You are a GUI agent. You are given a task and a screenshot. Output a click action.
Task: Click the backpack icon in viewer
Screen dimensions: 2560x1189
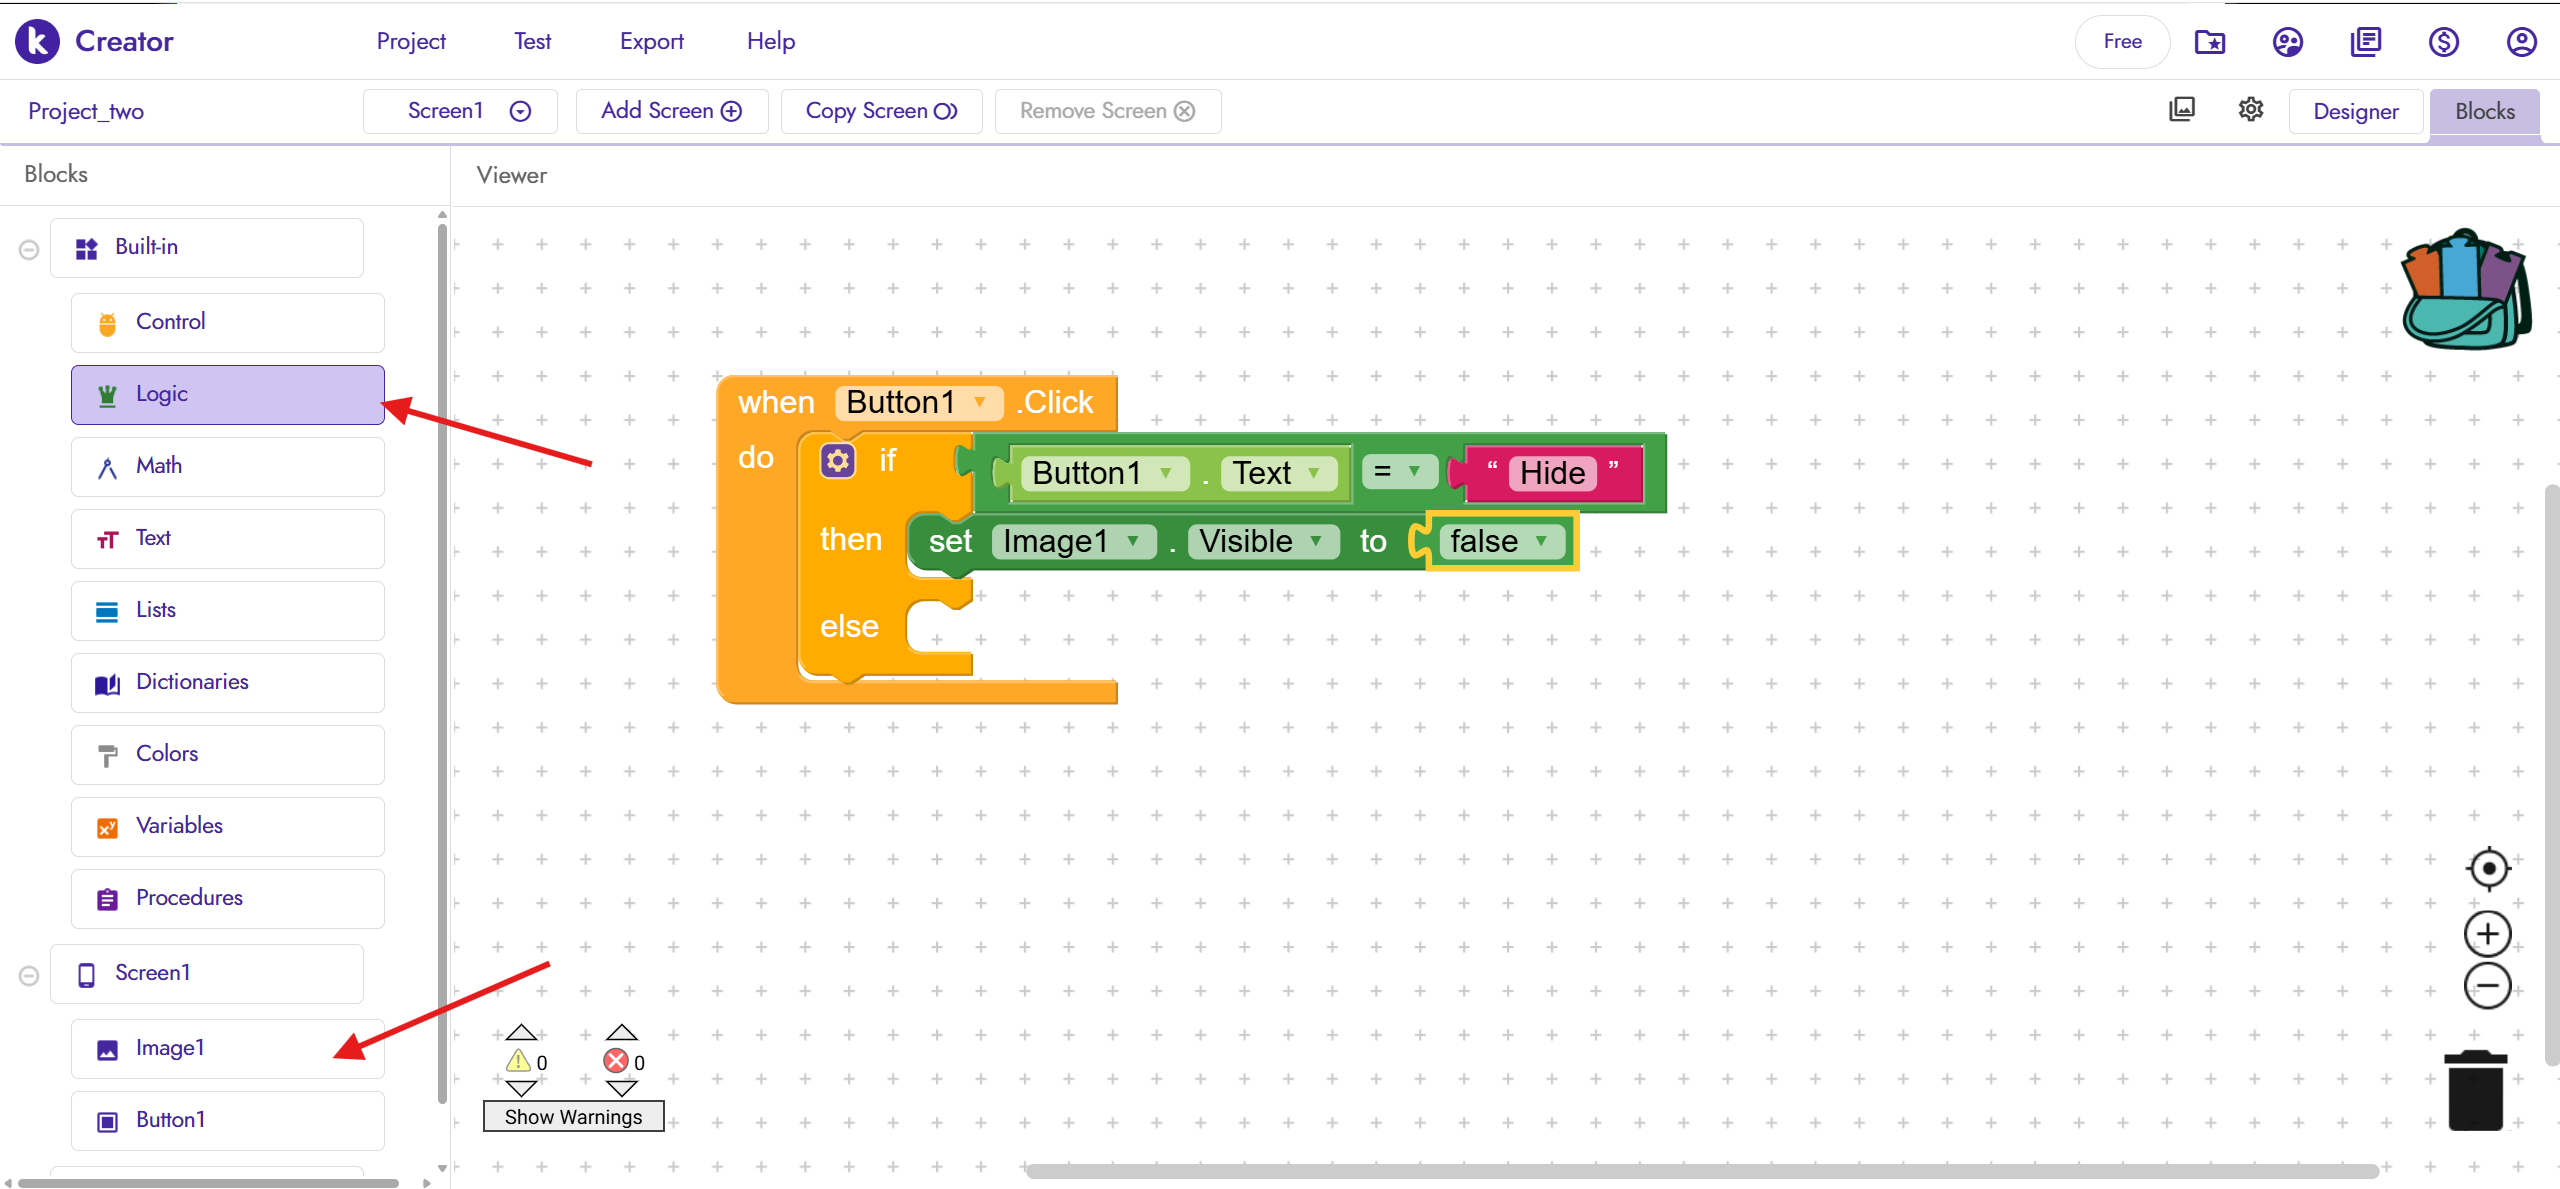[2465, 290]
